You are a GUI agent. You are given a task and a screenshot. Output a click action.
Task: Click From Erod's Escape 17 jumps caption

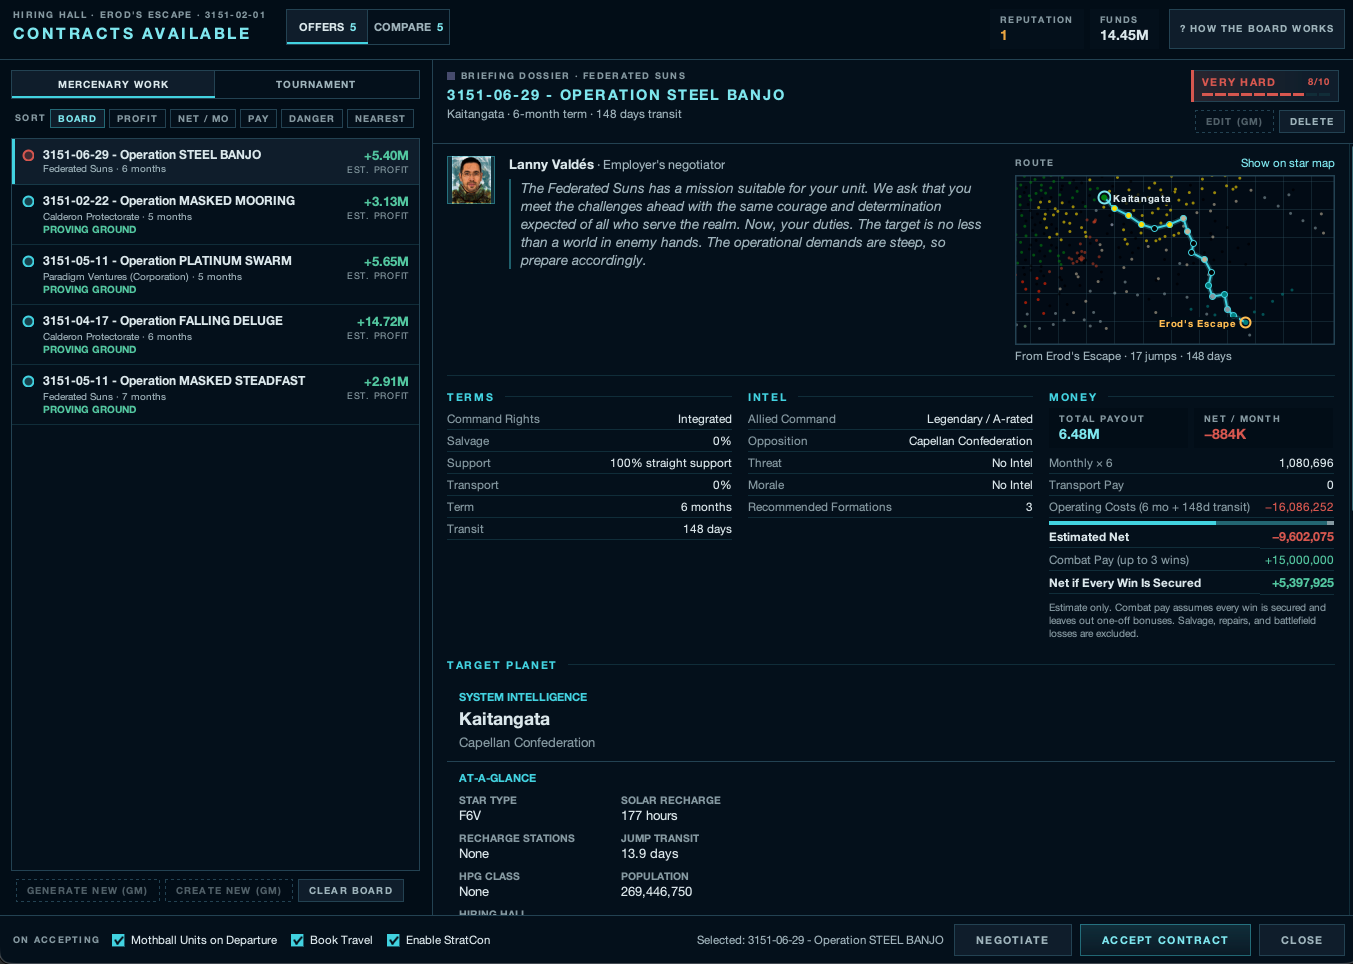click(1123, 356)
